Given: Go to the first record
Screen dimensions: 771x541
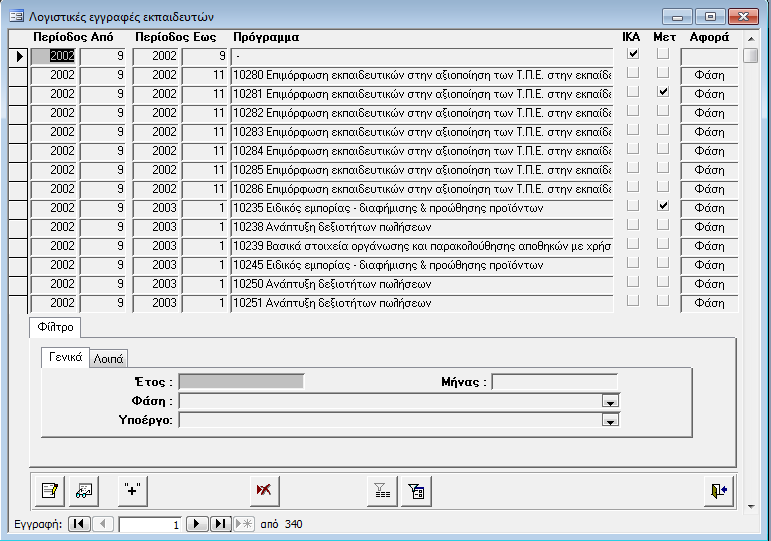Looking at the screenshot, I should tap(79, 524).
